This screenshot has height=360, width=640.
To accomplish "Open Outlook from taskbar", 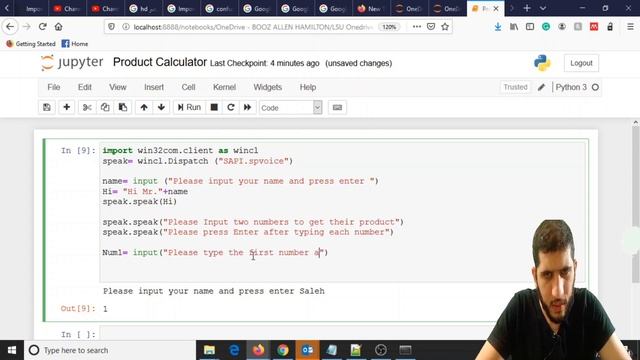I will tap(307, 350).
